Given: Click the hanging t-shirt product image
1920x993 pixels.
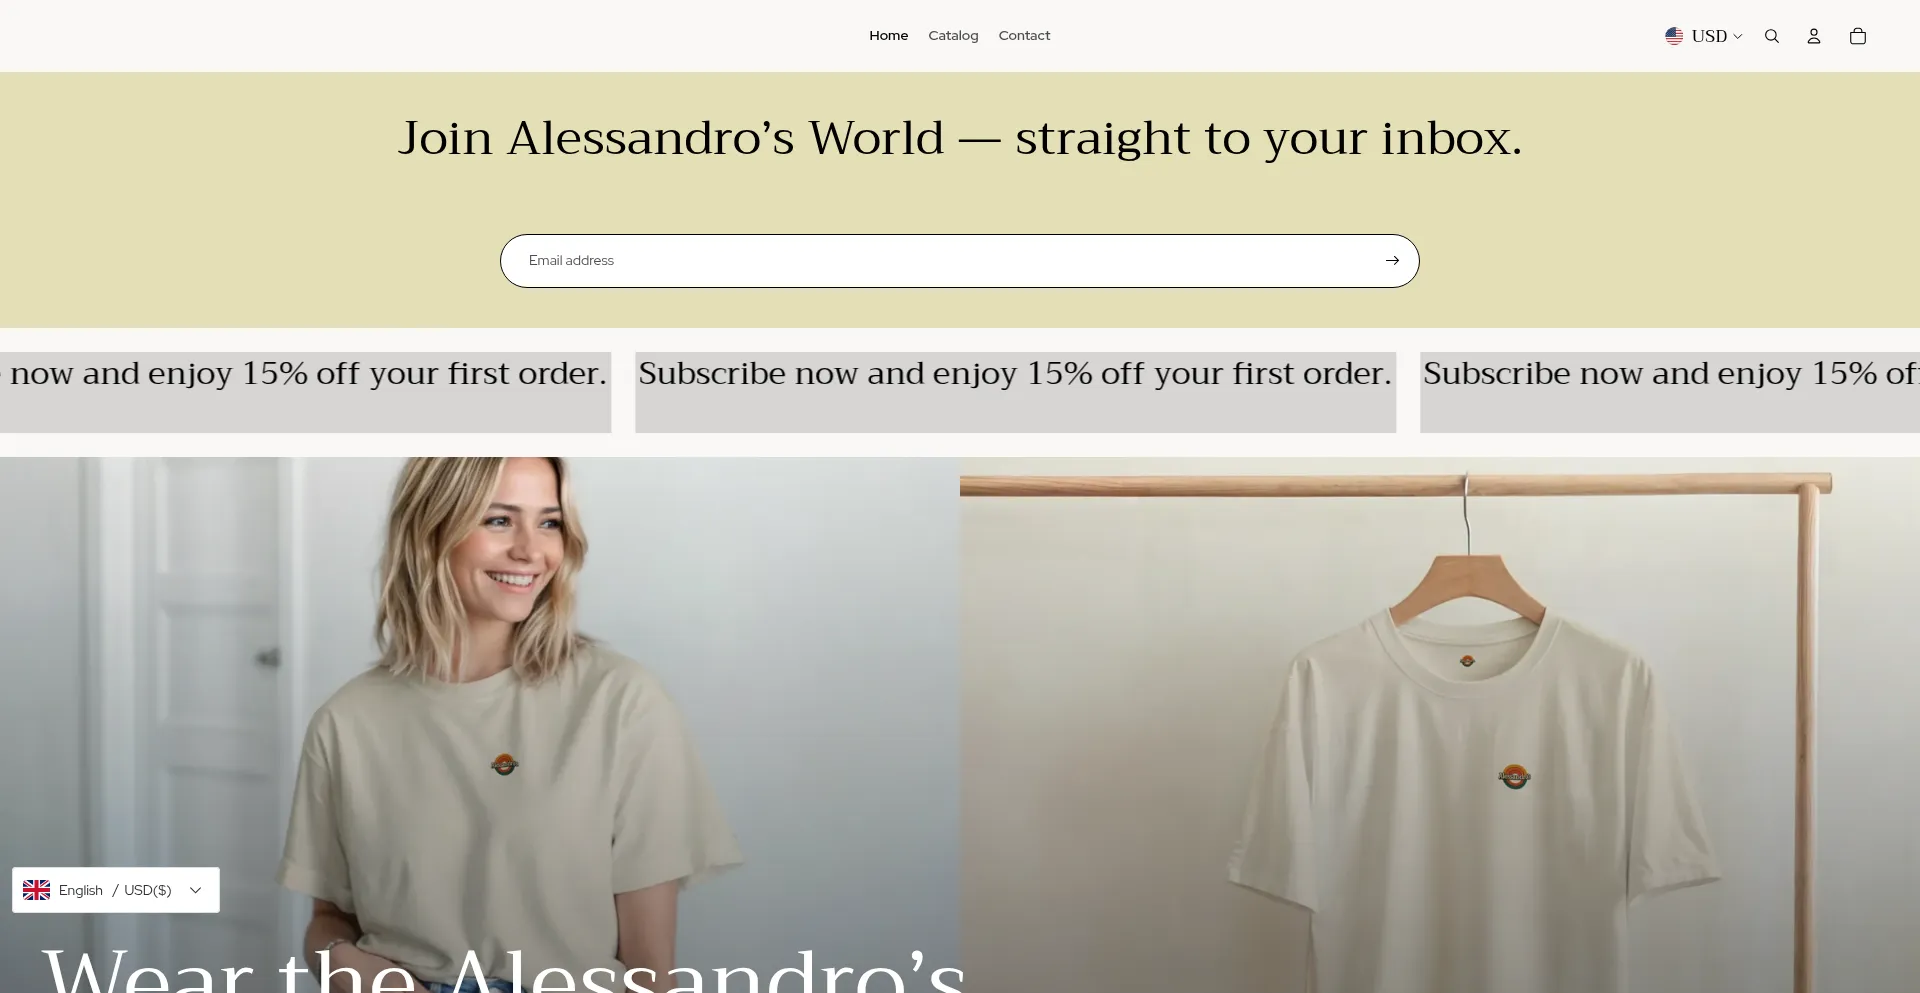Looking at the screenshot, I should click(1440, 725).
